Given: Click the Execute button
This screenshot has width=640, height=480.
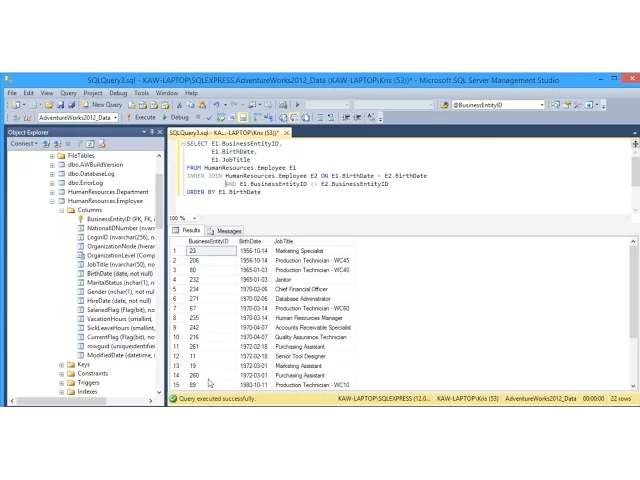Looking at the screenshot, I should click(x=141, y=118).
